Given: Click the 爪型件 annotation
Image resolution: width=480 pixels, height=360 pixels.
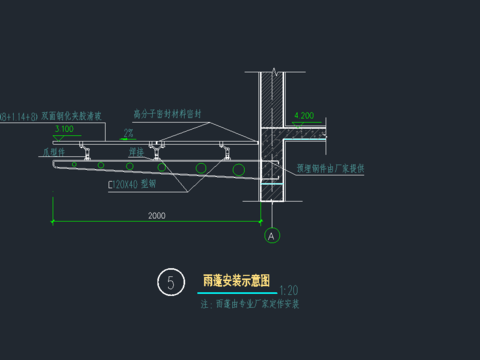Looking at the screenshot, I should (x=54, y=152).
